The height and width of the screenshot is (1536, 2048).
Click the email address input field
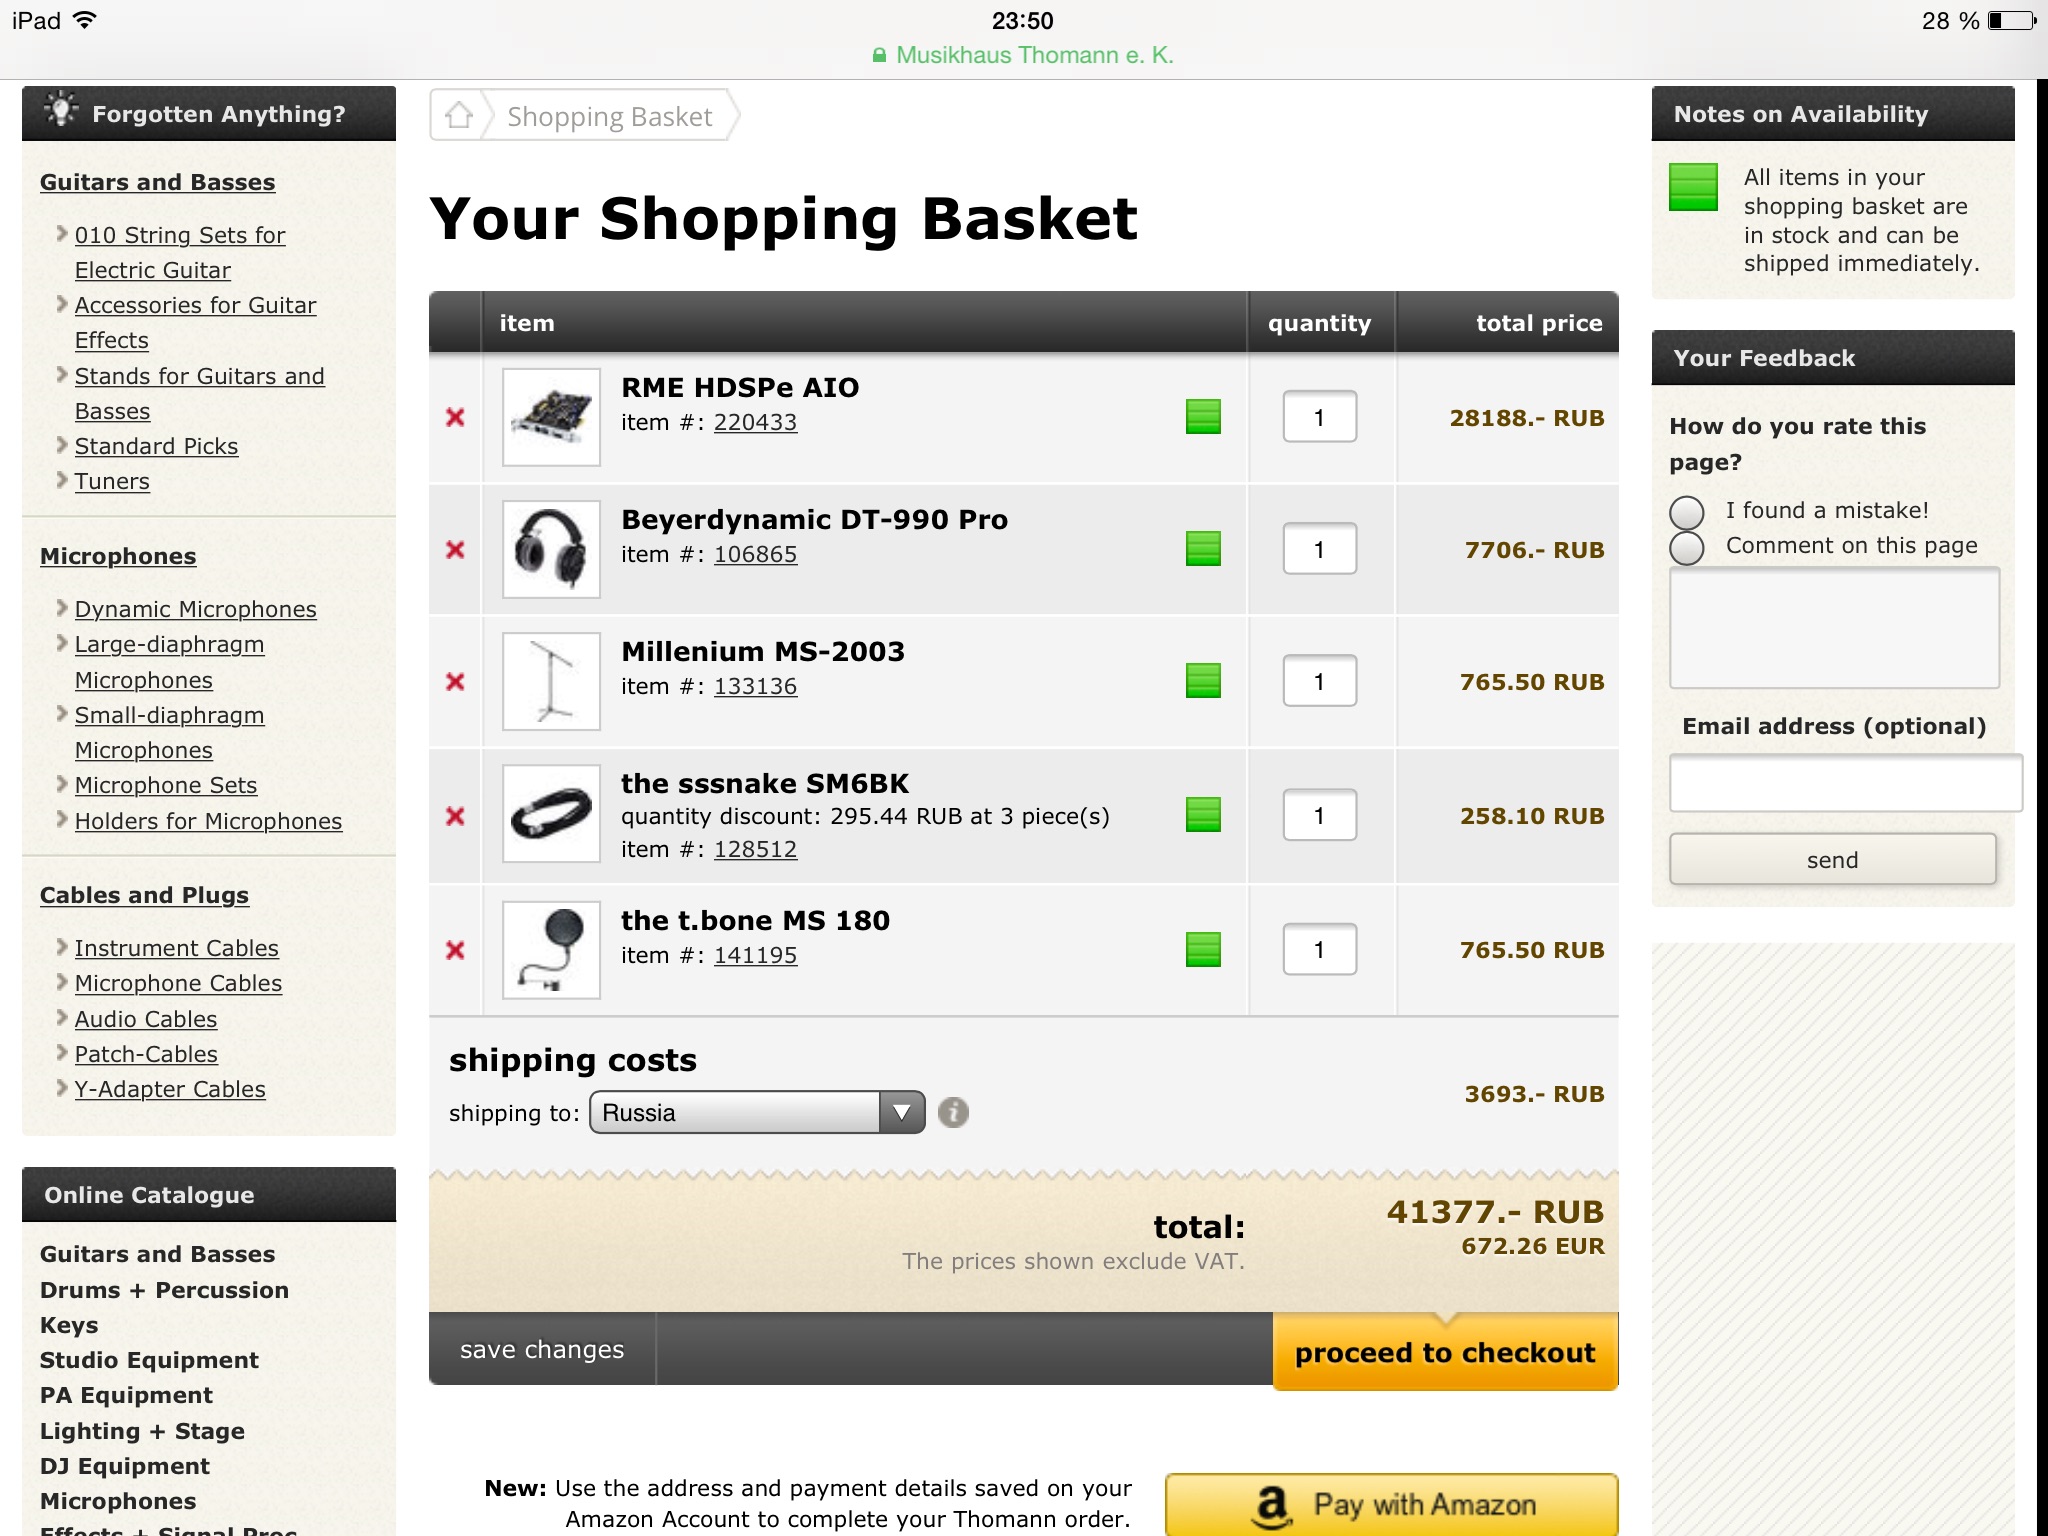[x=1844, y=783]
